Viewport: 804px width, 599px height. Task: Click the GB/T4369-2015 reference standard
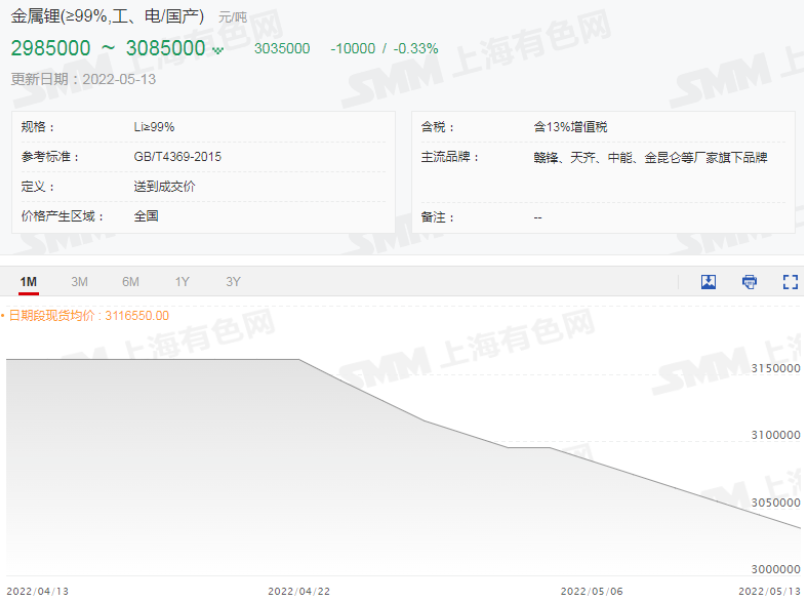177,157
